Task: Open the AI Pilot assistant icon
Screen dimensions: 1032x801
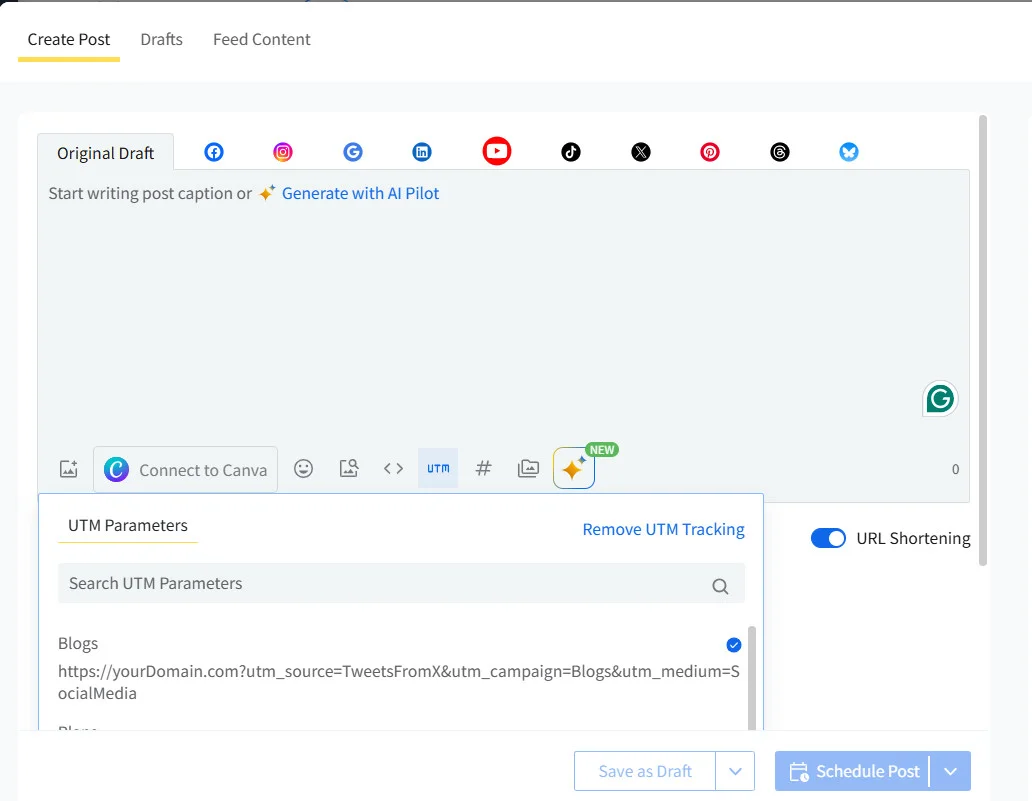Action: 573,468
